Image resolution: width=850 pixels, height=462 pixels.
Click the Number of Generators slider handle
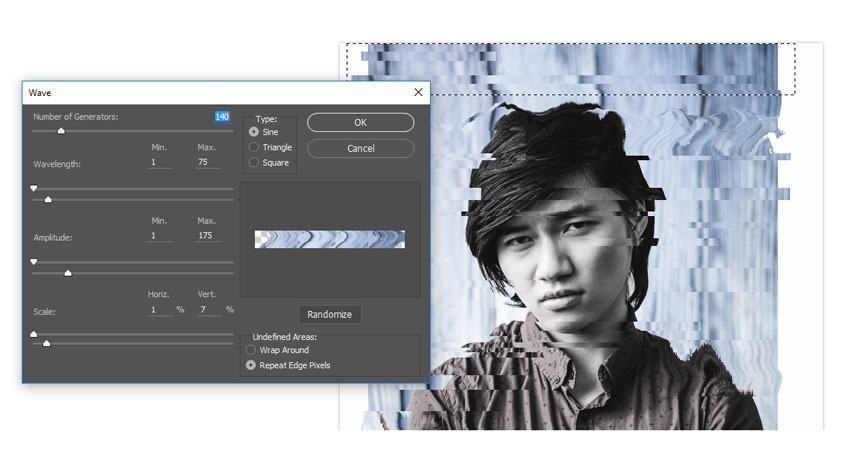[x=61, y=130]
